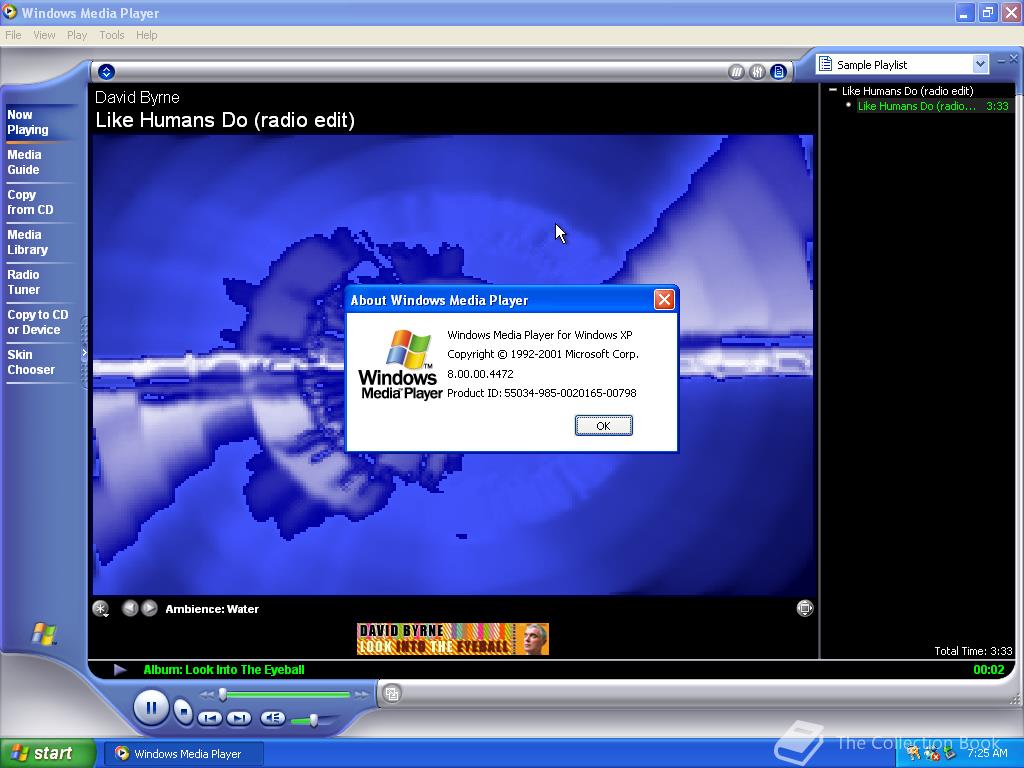This screenshot has height=768, width=1024.
Task: Skip to the previous track
Action: [210, 718]
